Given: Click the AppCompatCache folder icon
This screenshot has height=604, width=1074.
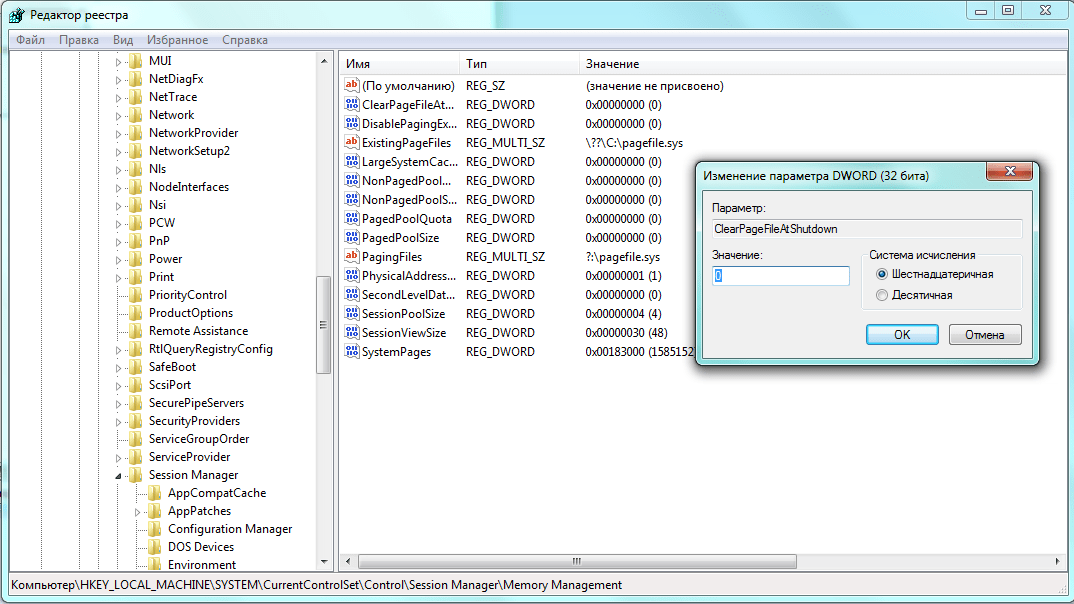Looking at the screenshot, I should 155,493.
